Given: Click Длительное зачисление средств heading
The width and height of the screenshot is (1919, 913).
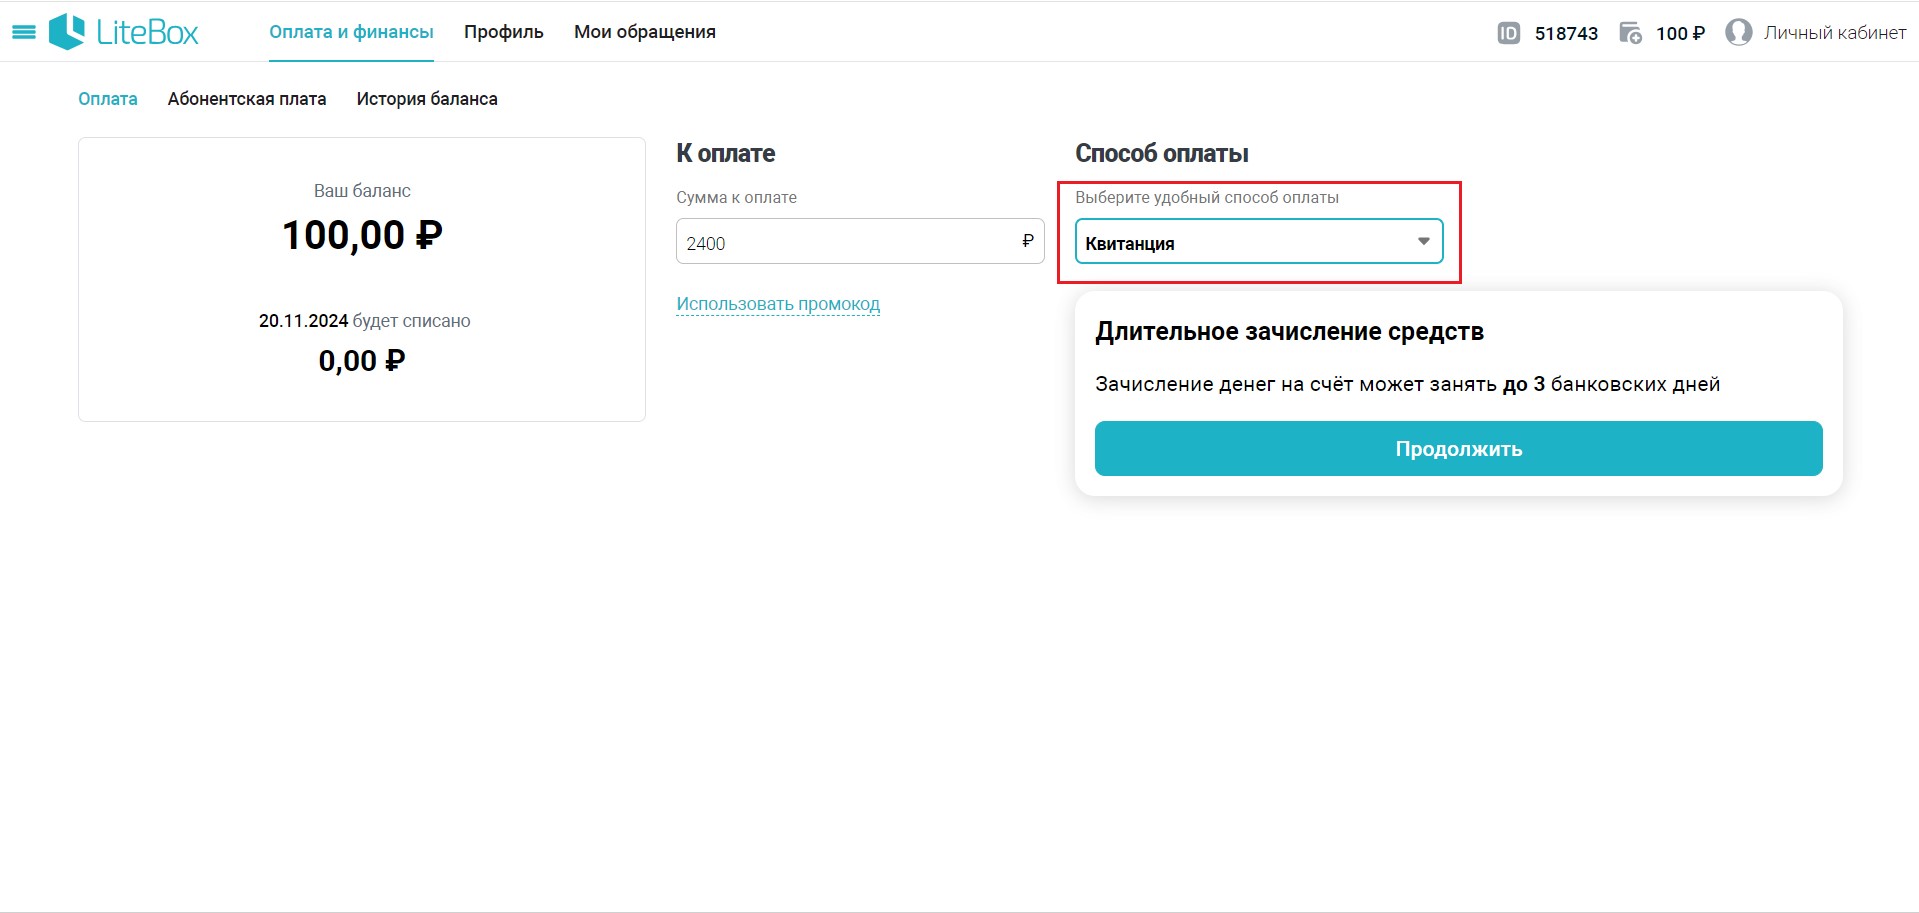Looking at the screenshot, I should point(1289,332).
